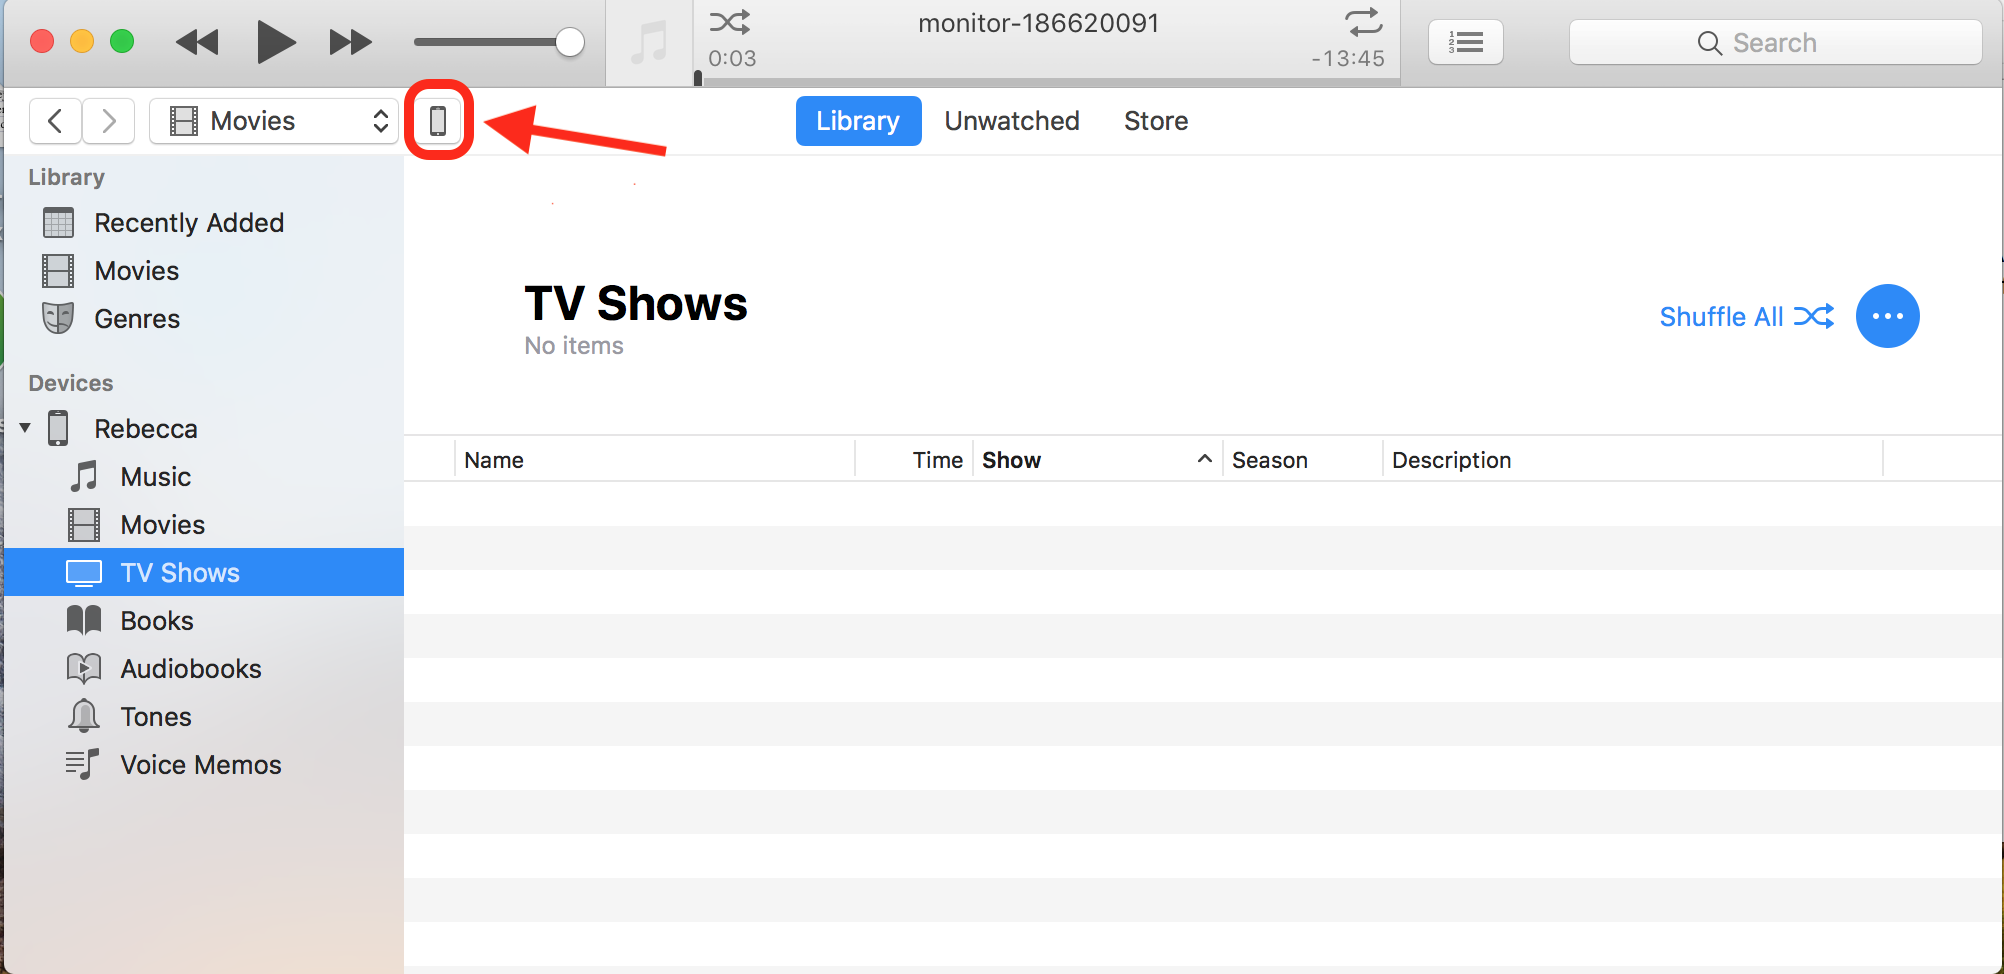Select TV Shows under Rebecca
The width and height of the screenshot is (2004, 974).
204,572
